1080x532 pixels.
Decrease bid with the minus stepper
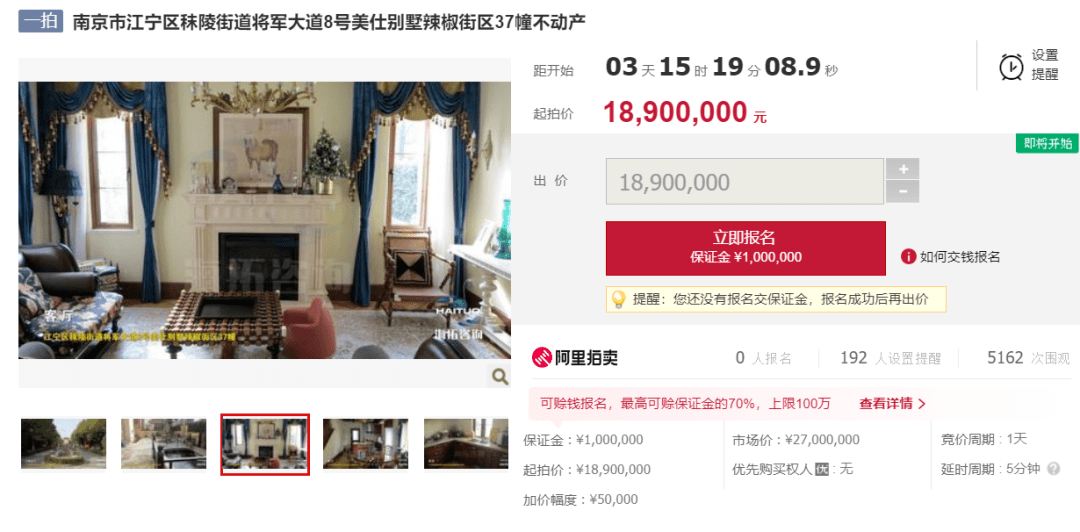902,192
